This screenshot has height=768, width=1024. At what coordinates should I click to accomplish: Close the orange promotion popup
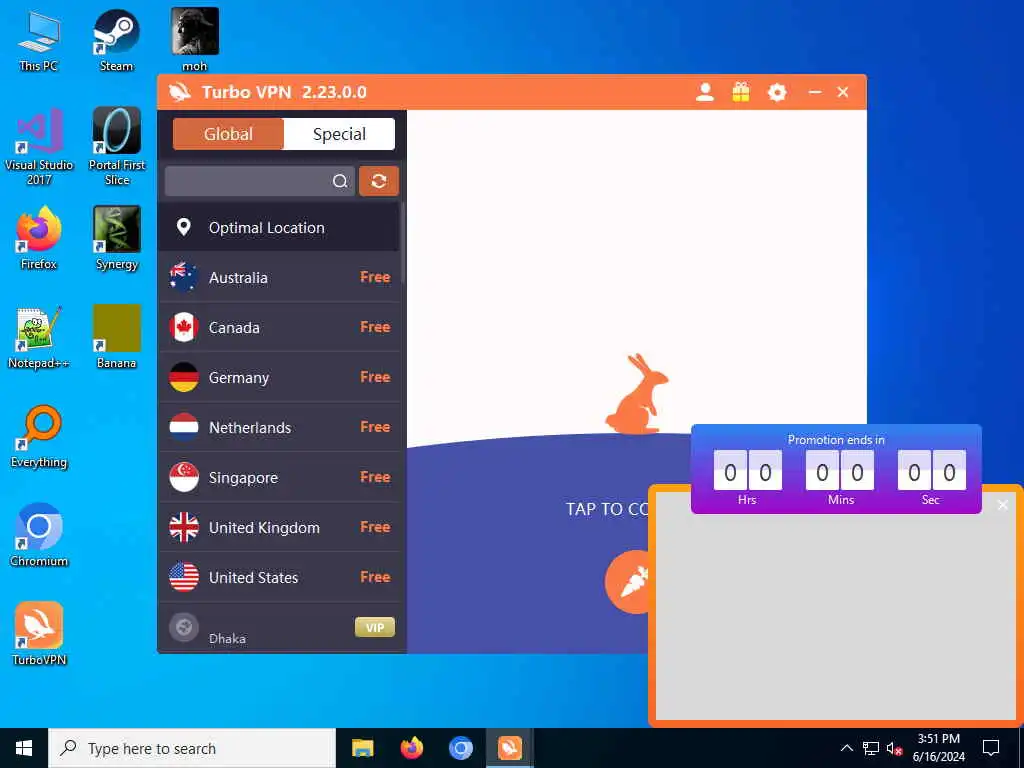1003,505
